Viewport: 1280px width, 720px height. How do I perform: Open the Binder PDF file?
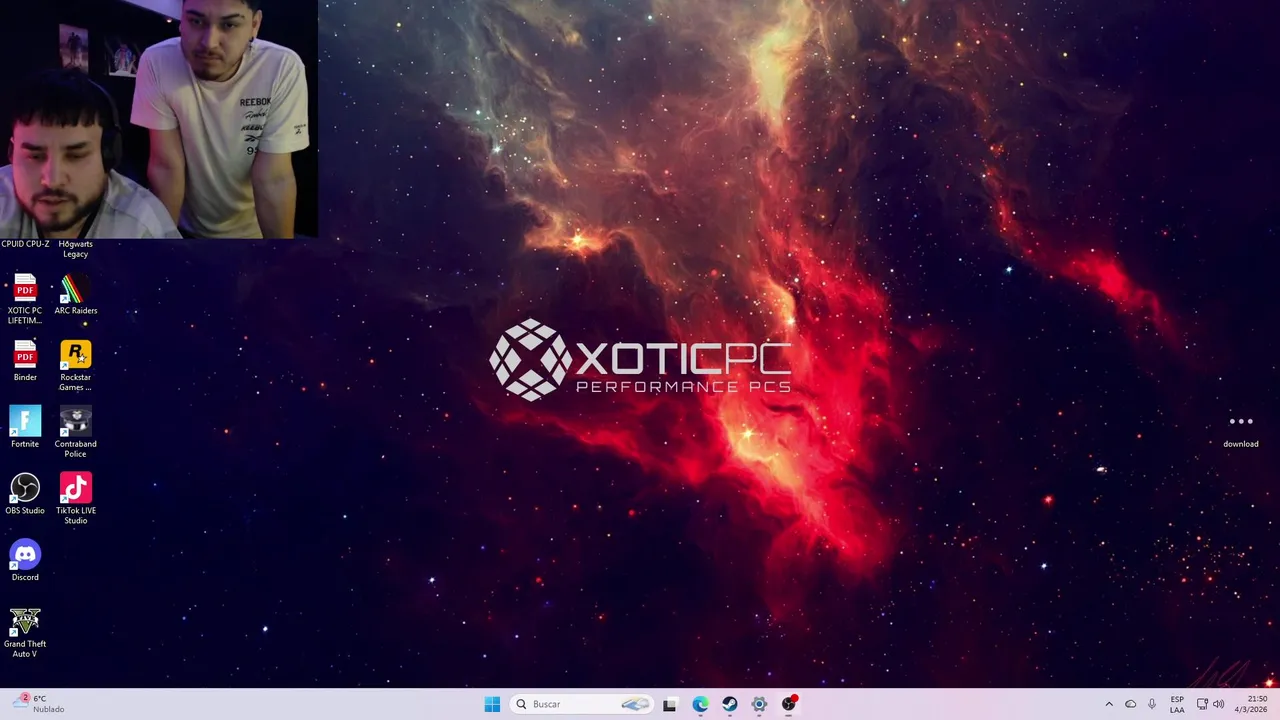(x=25, y=361)
